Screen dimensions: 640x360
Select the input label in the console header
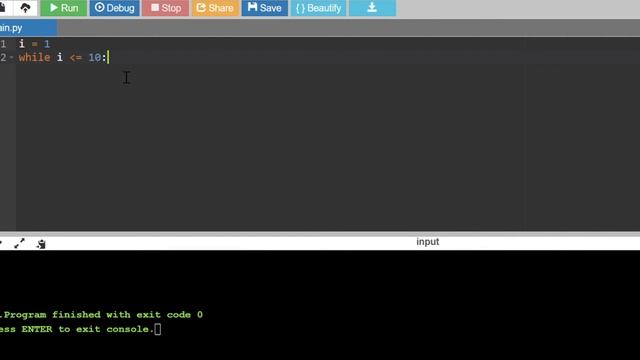(427, 242)
